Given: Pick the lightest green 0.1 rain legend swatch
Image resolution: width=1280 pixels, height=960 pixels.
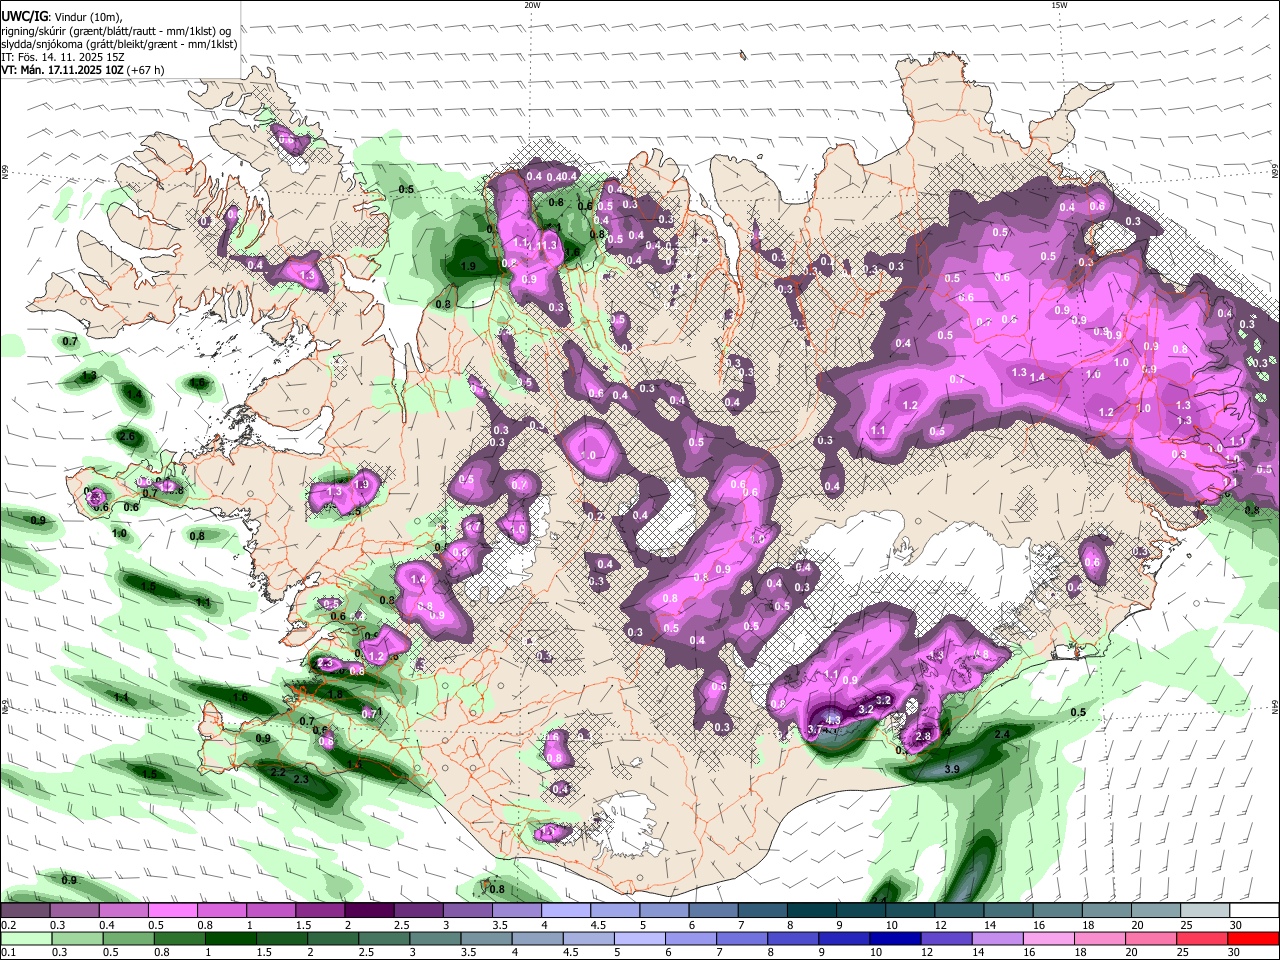Looking at the screenshot, I should (27, 938).
